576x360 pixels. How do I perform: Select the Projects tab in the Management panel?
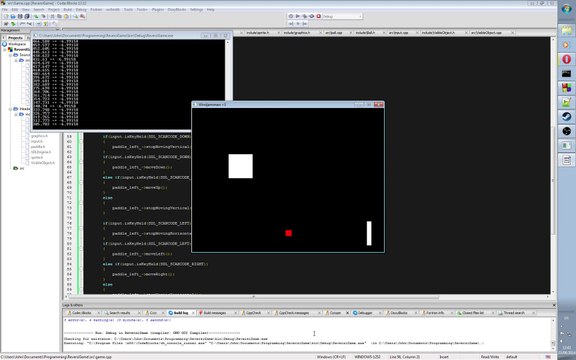click(x=15, y=37)
